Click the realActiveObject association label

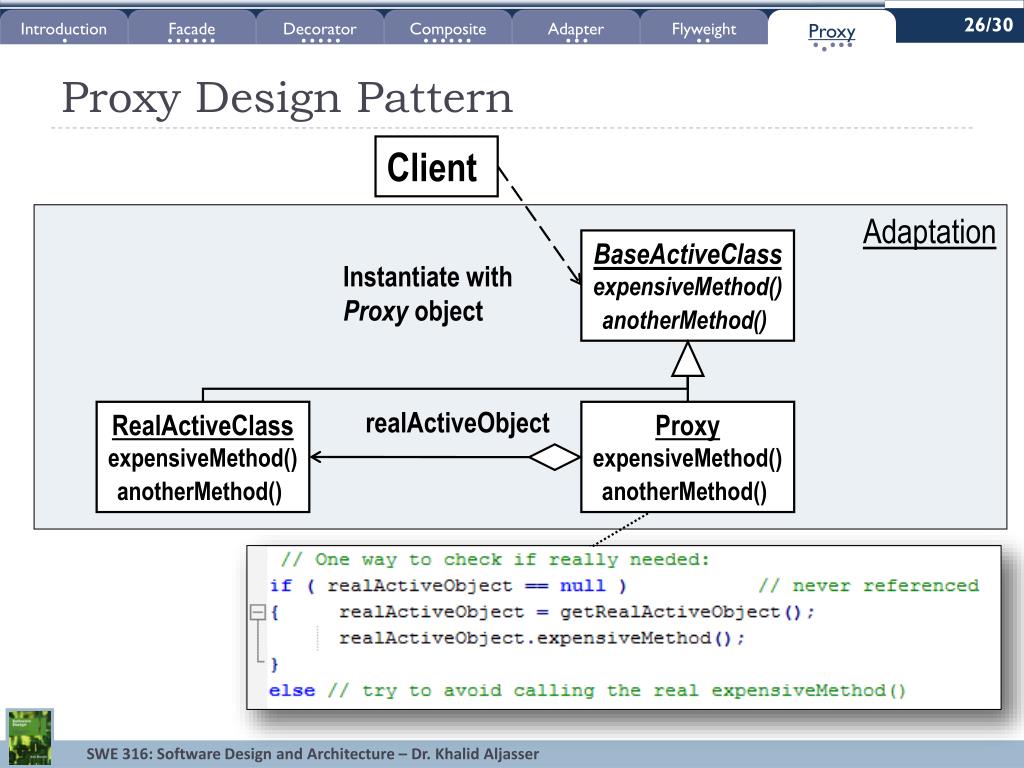457,423
